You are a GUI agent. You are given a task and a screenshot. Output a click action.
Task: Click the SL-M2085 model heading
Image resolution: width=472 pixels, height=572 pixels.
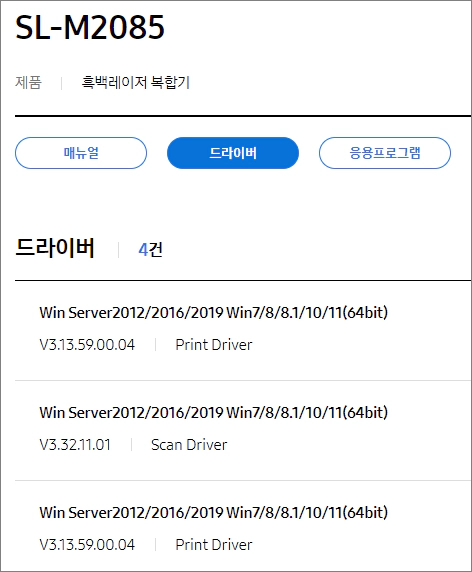[90, 27]
